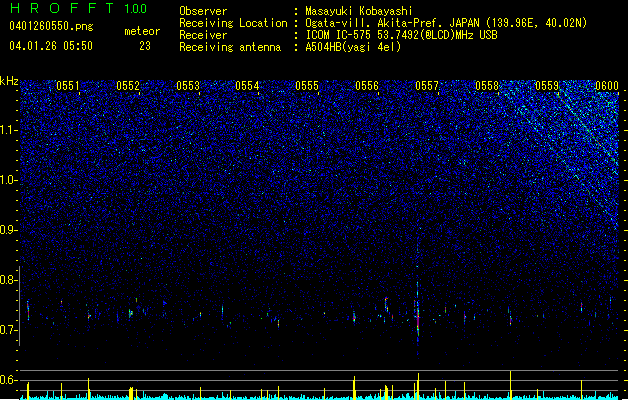Image resolution: width=629 pixels, height=400 pixels.
Task: Click the 0.9 kHz frequency axis label
Action: click(x=8, y=230)
